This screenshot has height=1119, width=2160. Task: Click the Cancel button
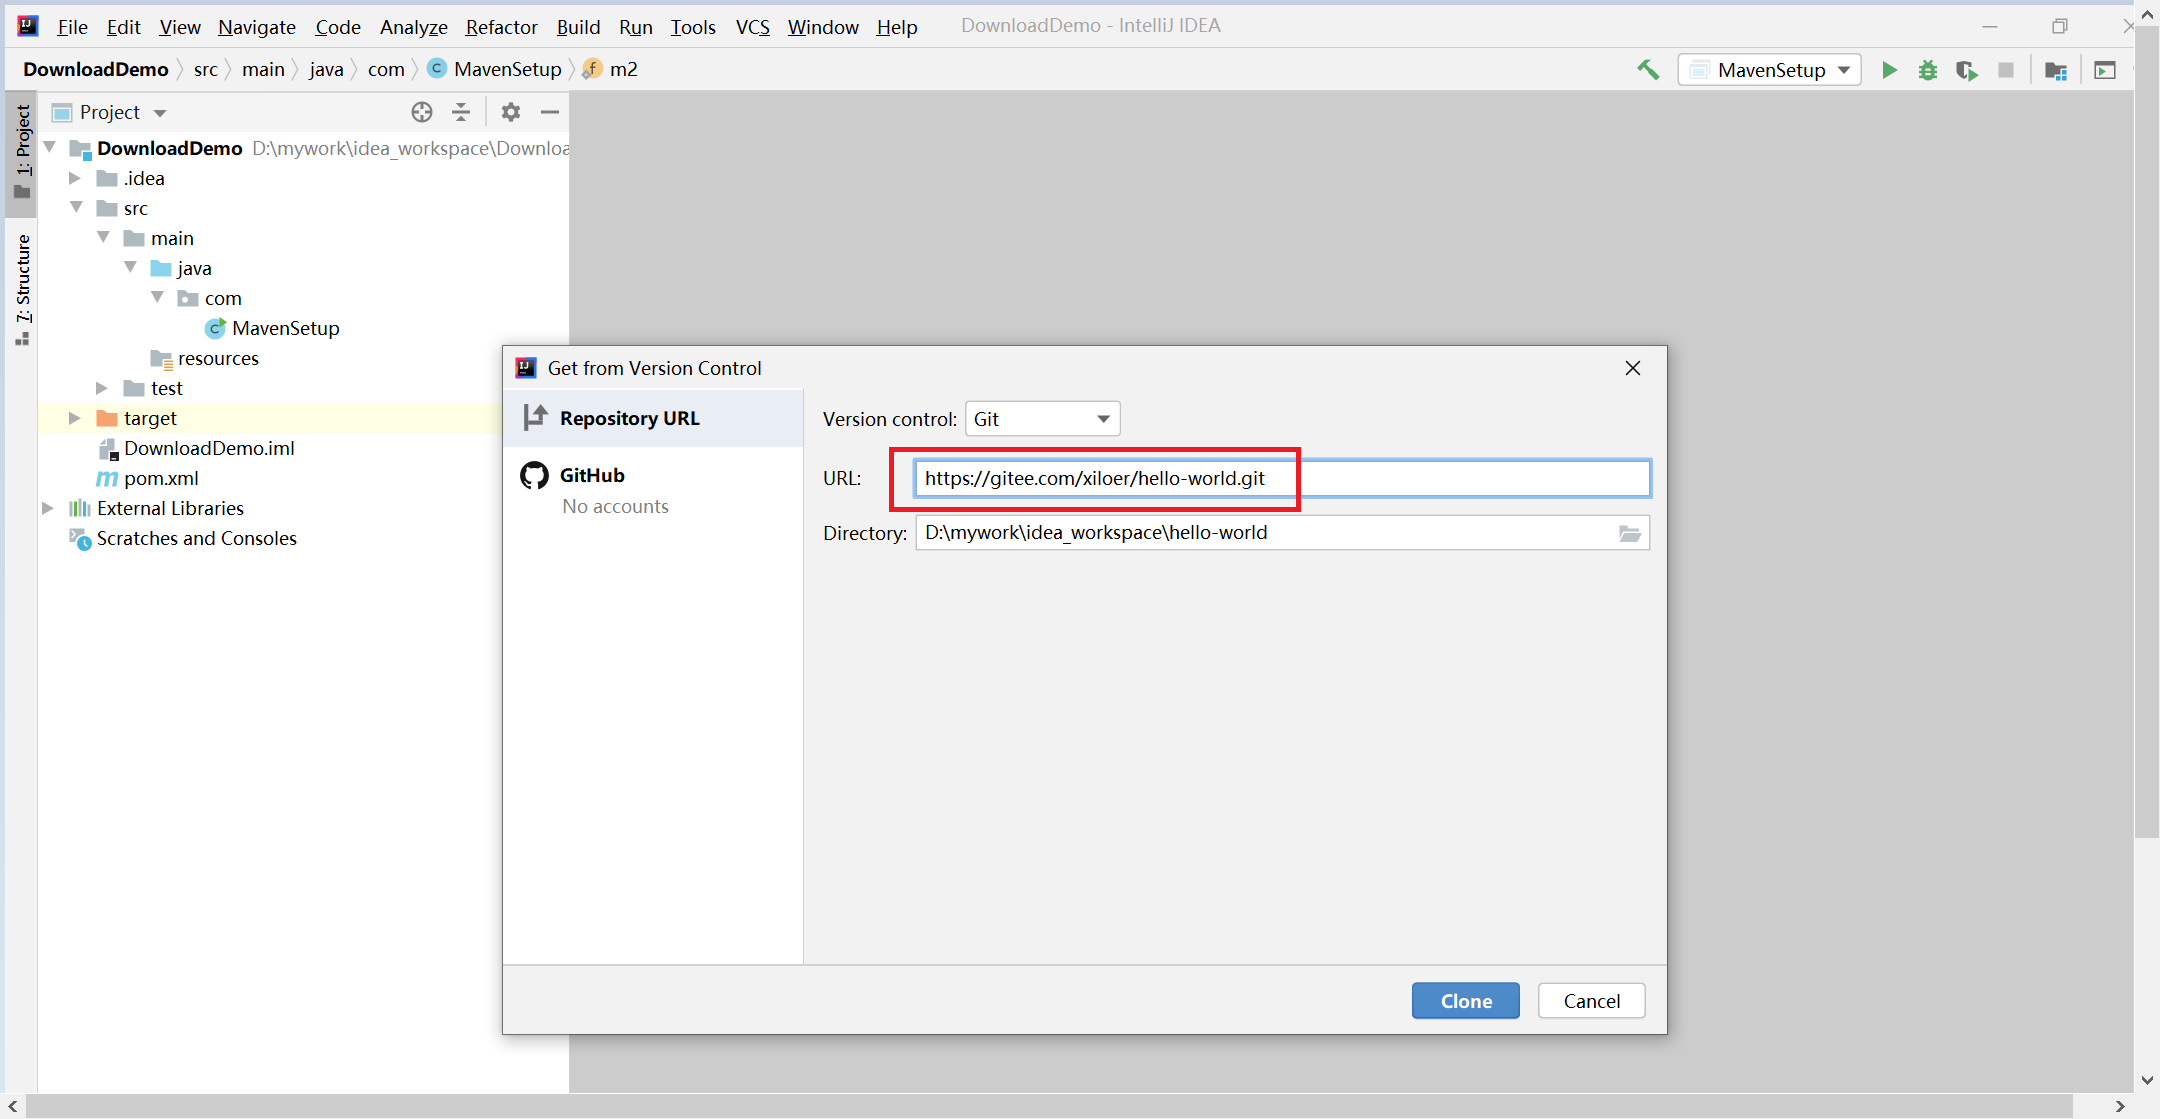click(x=1591, y=1001)
